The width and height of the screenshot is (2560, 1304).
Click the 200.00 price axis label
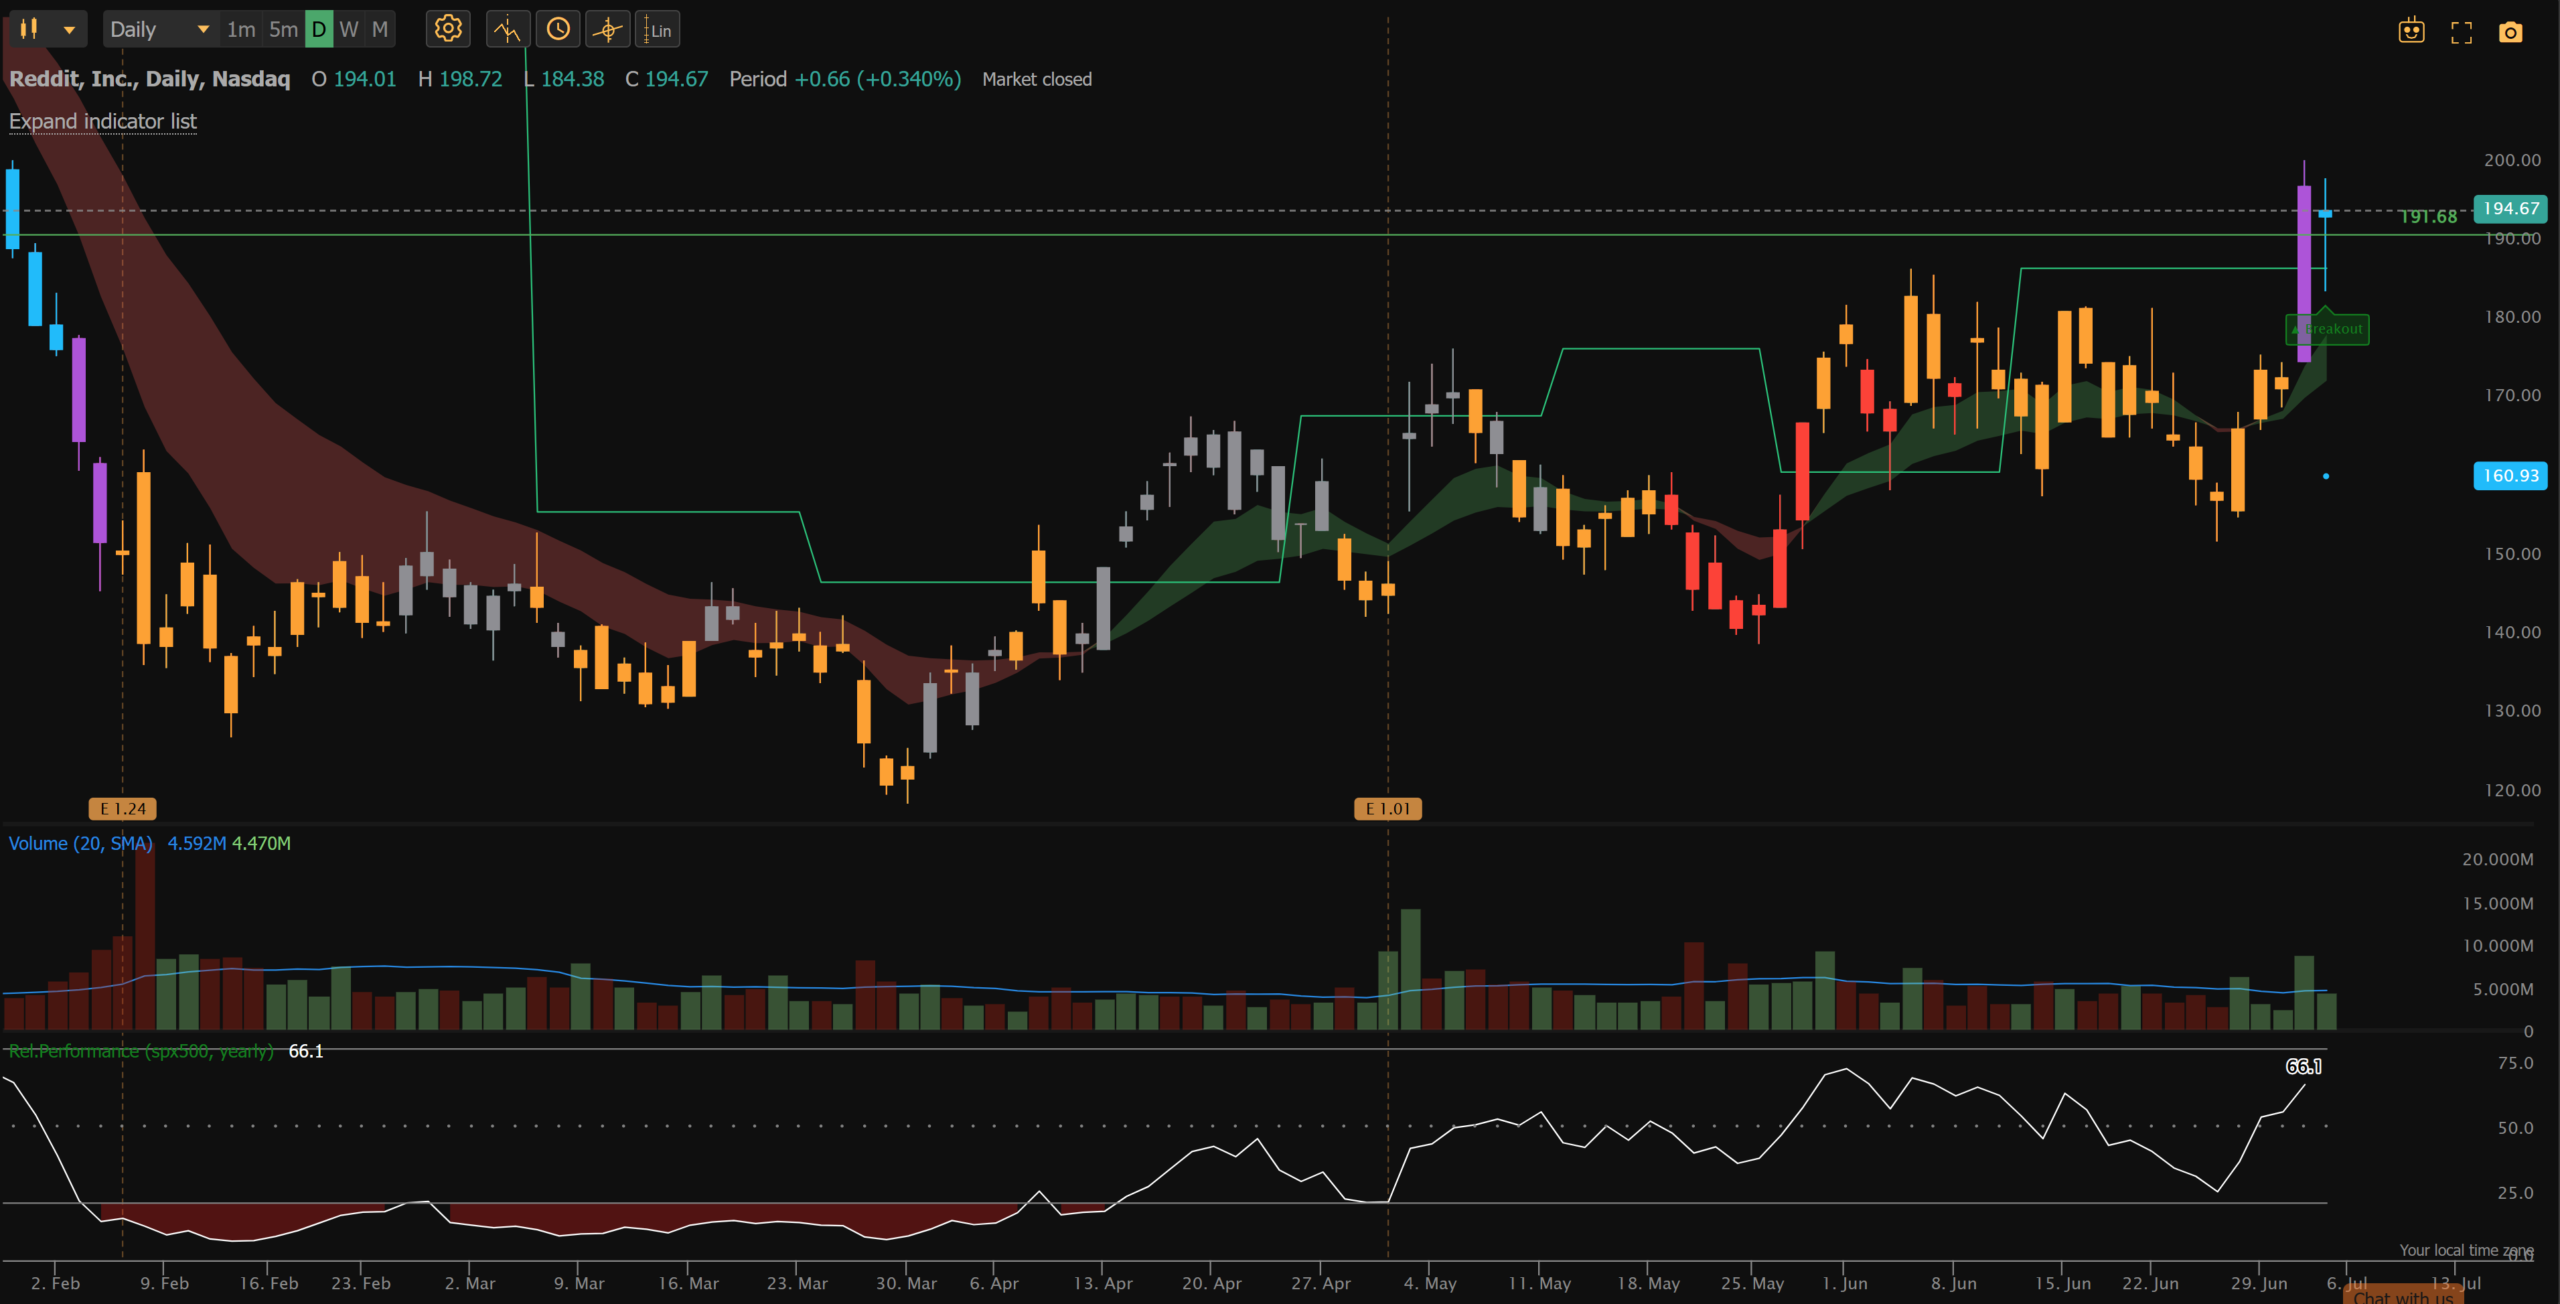(x=2512, y=160)
